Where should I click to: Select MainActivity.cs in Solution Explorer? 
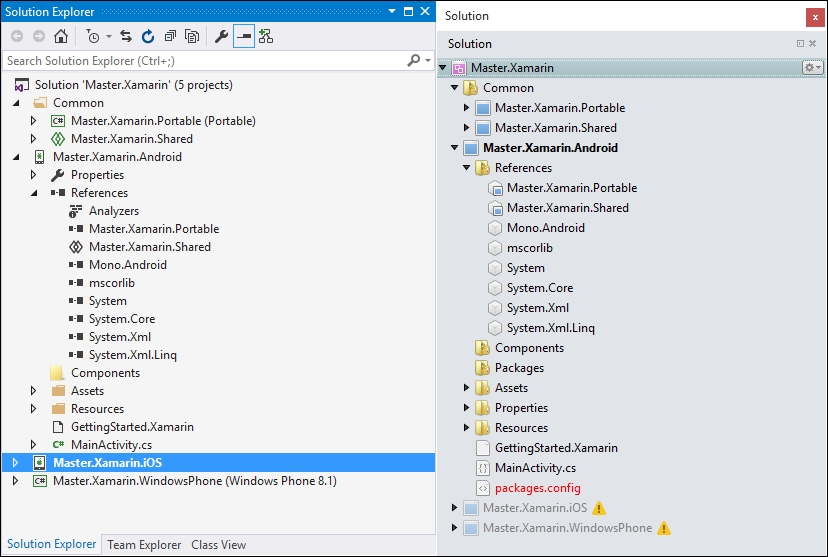[111, 445]
